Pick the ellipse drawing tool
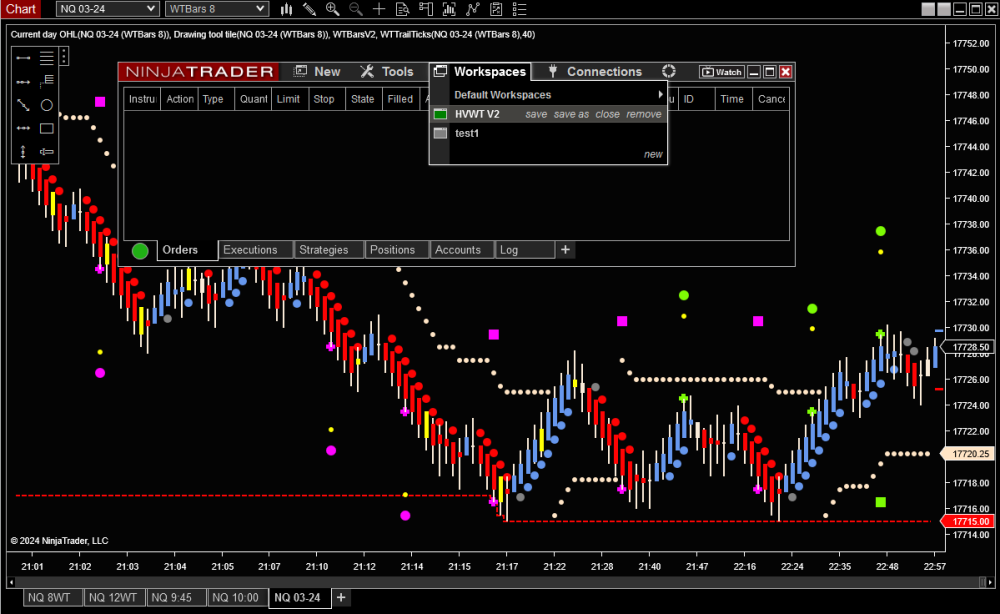The image size is (1000, 614). point(46,105)
